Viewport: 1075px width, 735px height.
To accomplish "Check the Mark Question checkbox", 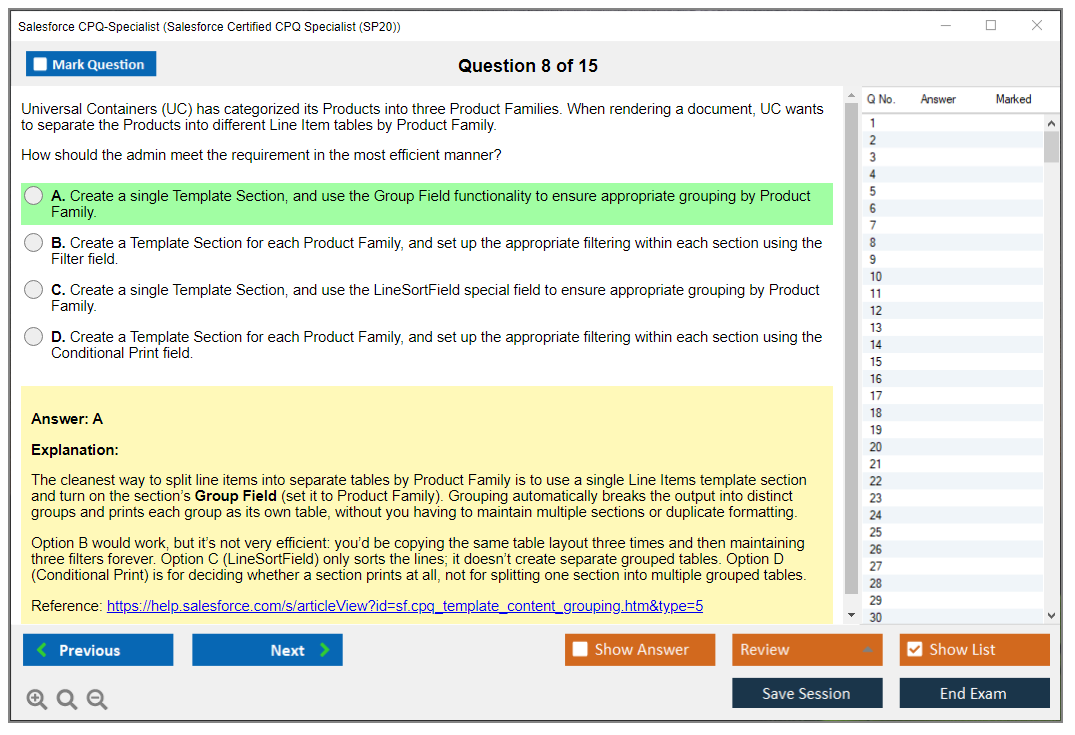I will 41,65.
